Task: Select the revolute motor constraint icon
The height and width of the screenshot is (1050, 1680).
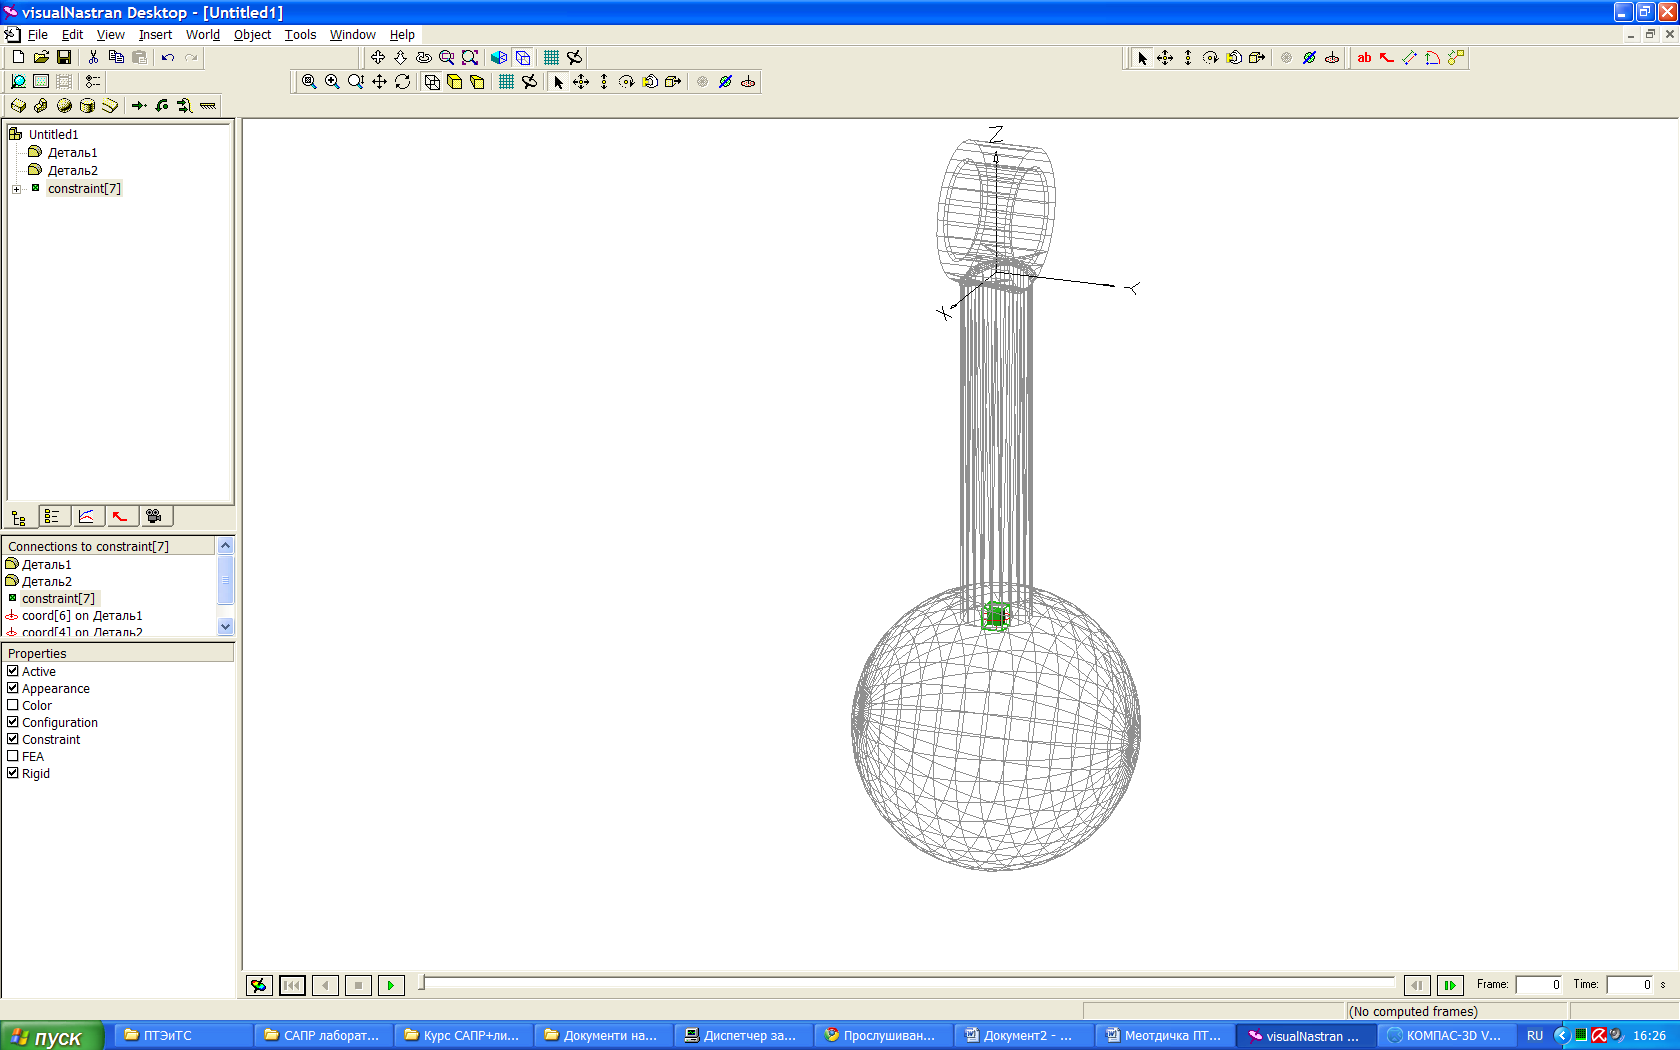Action: [162, 105]
